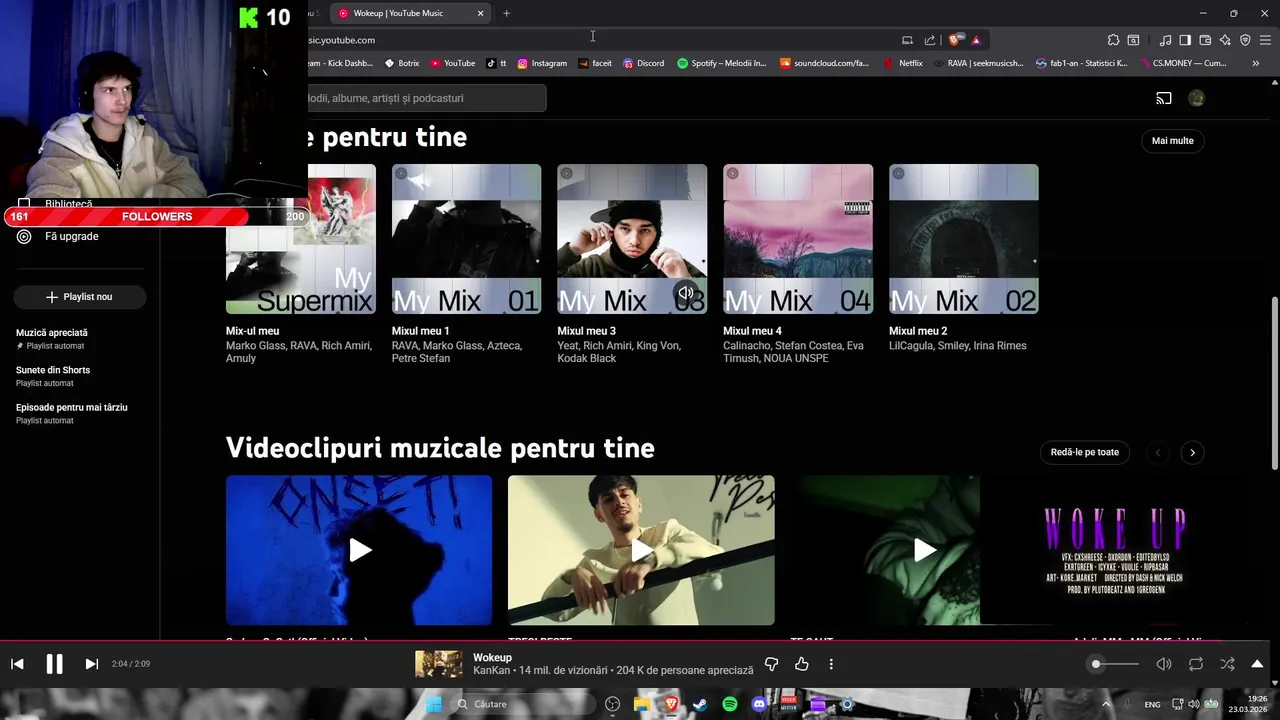Screen dimensions: 1280x720
Task: Open the account avatar menu
Action: pyautogui.click(x=1196, y=98)
